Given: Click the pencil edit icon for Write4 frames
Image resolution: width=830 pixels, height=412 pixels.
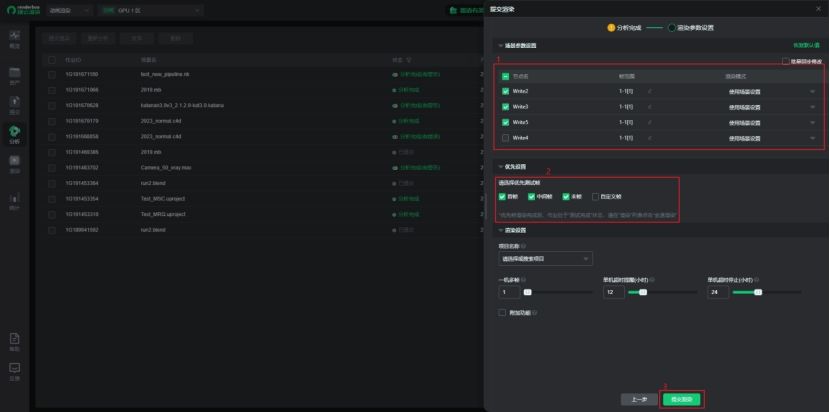Looking at the screenshot, I should (649, 138).
